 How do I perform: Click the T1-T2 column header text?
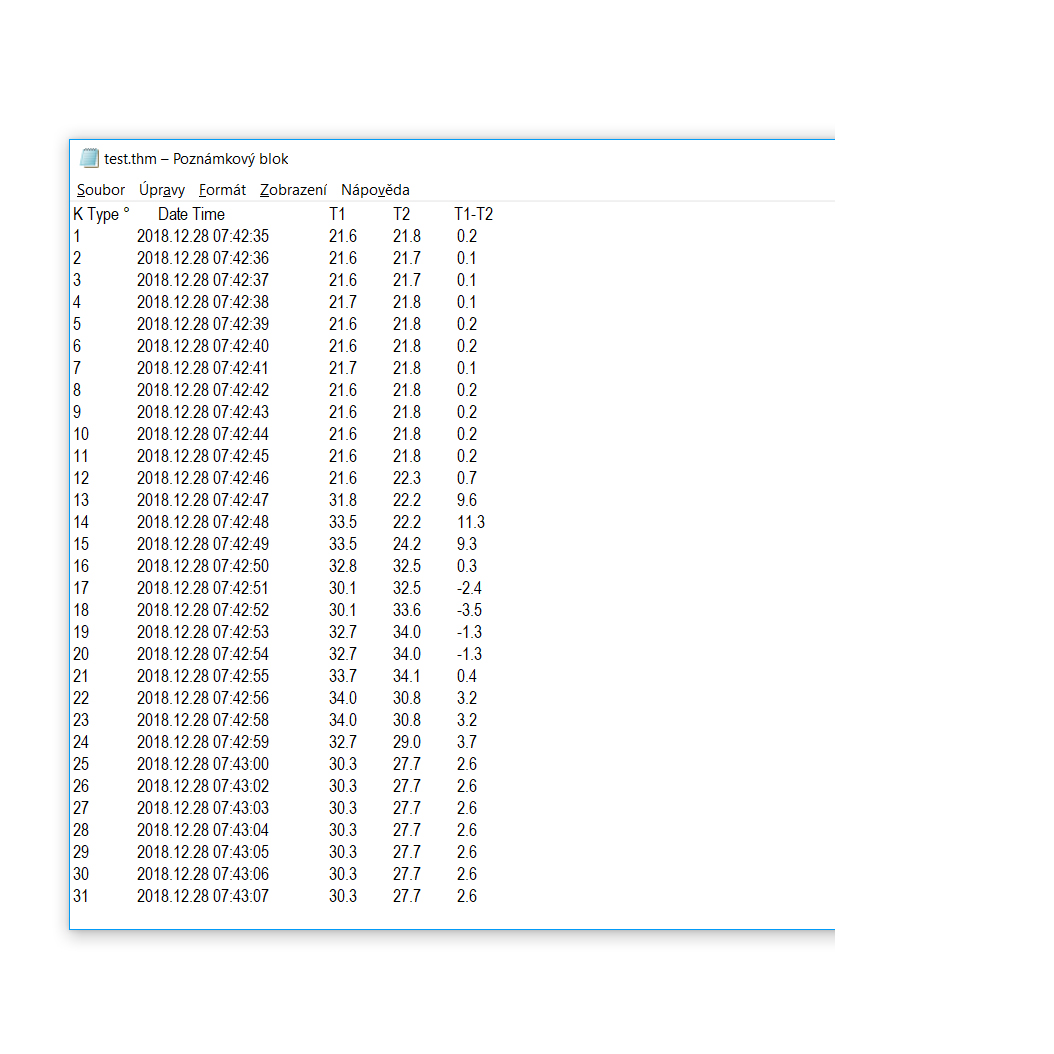coord(473,214)
